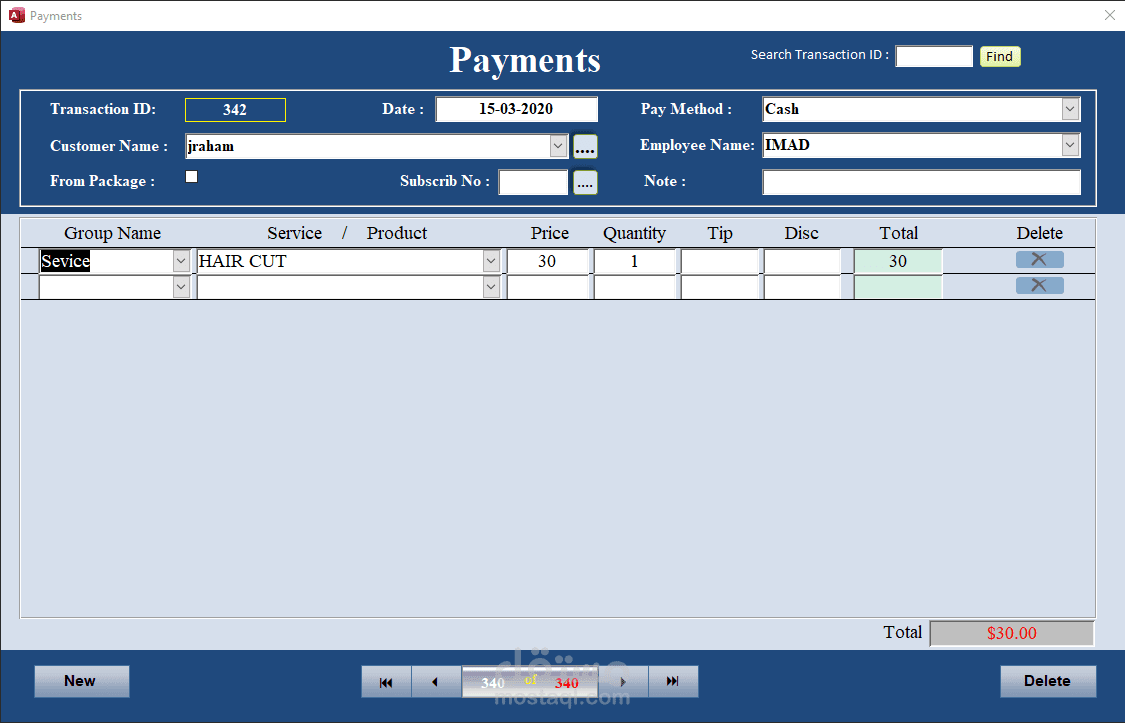
Task: Click the Note input field
Action: coord(921,182)
